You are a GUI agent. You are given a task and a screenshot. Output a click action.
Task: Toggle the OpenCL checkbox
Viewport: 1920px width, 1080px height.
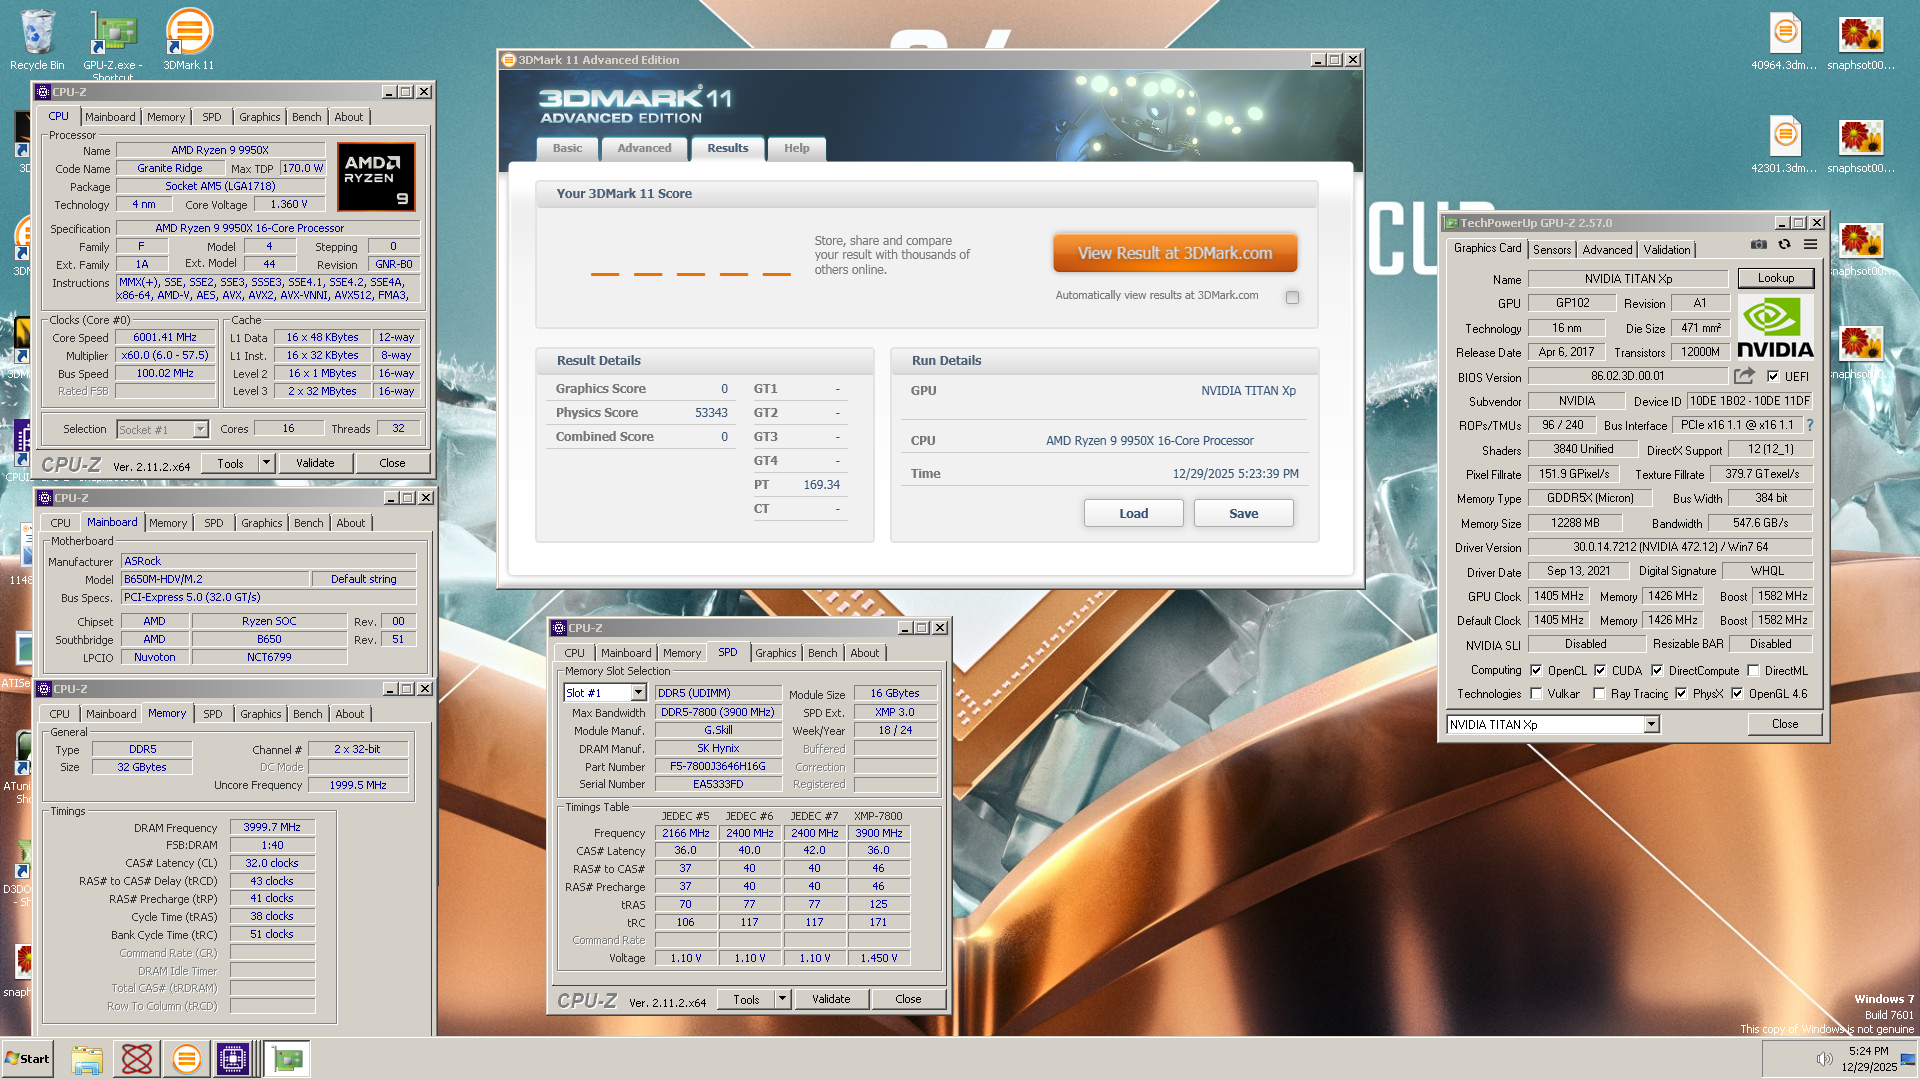[x=1536, y=670]
